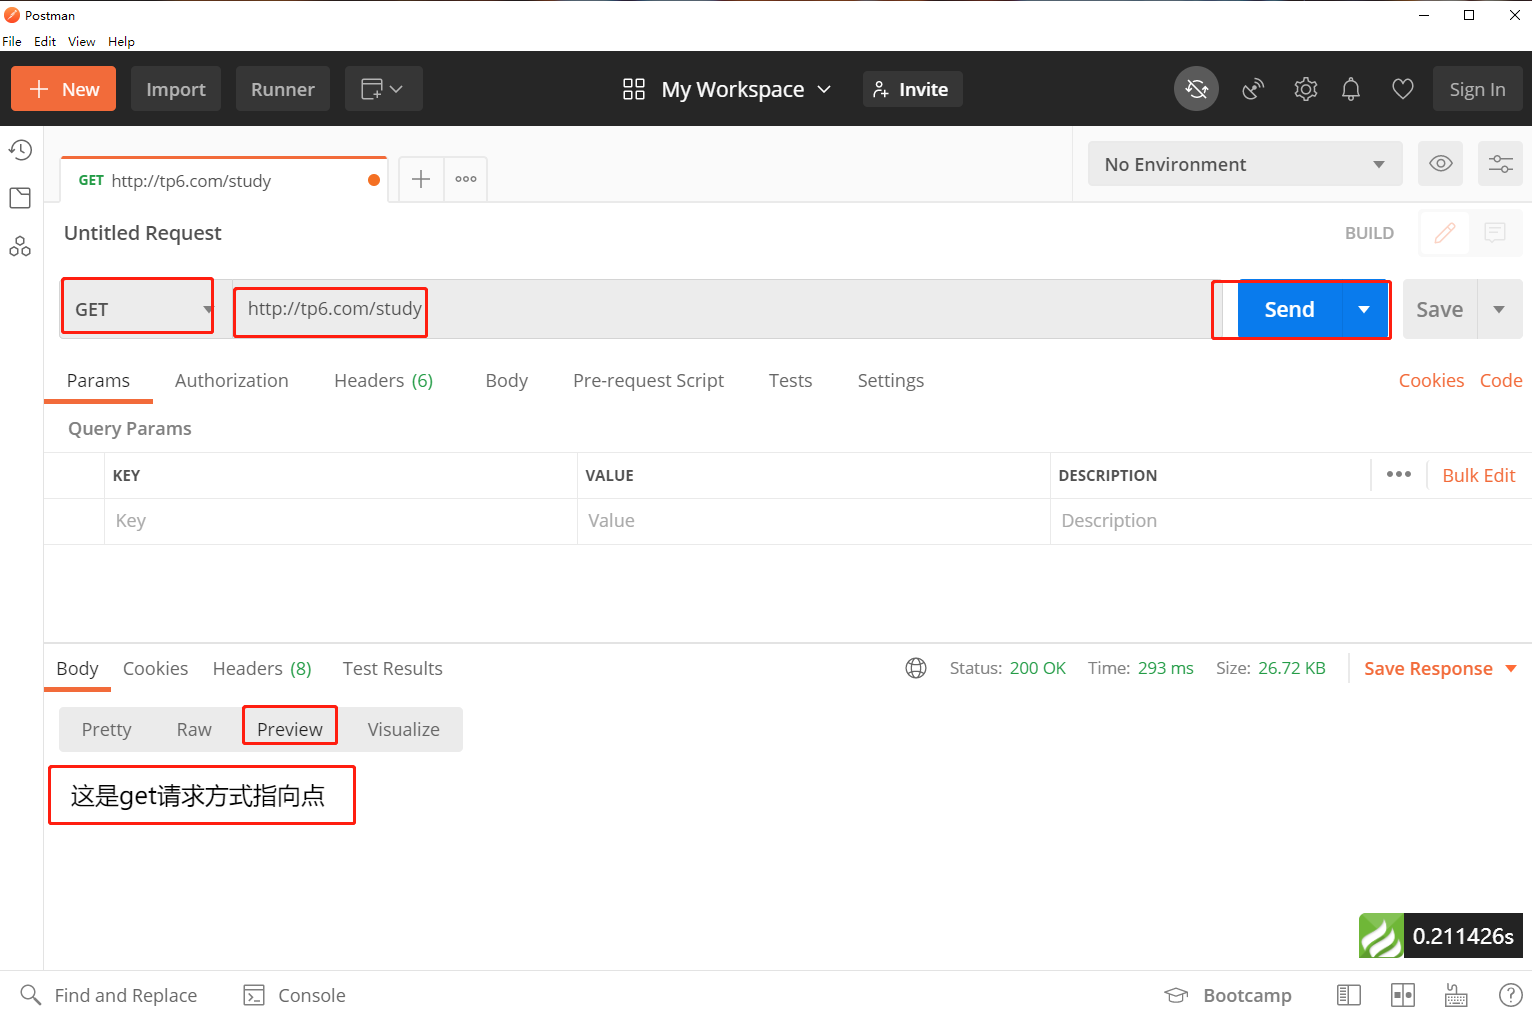Click the network globe icon
This screenshot has height=1019, width=1532.
pyautogui.click(x=916, y=668)
